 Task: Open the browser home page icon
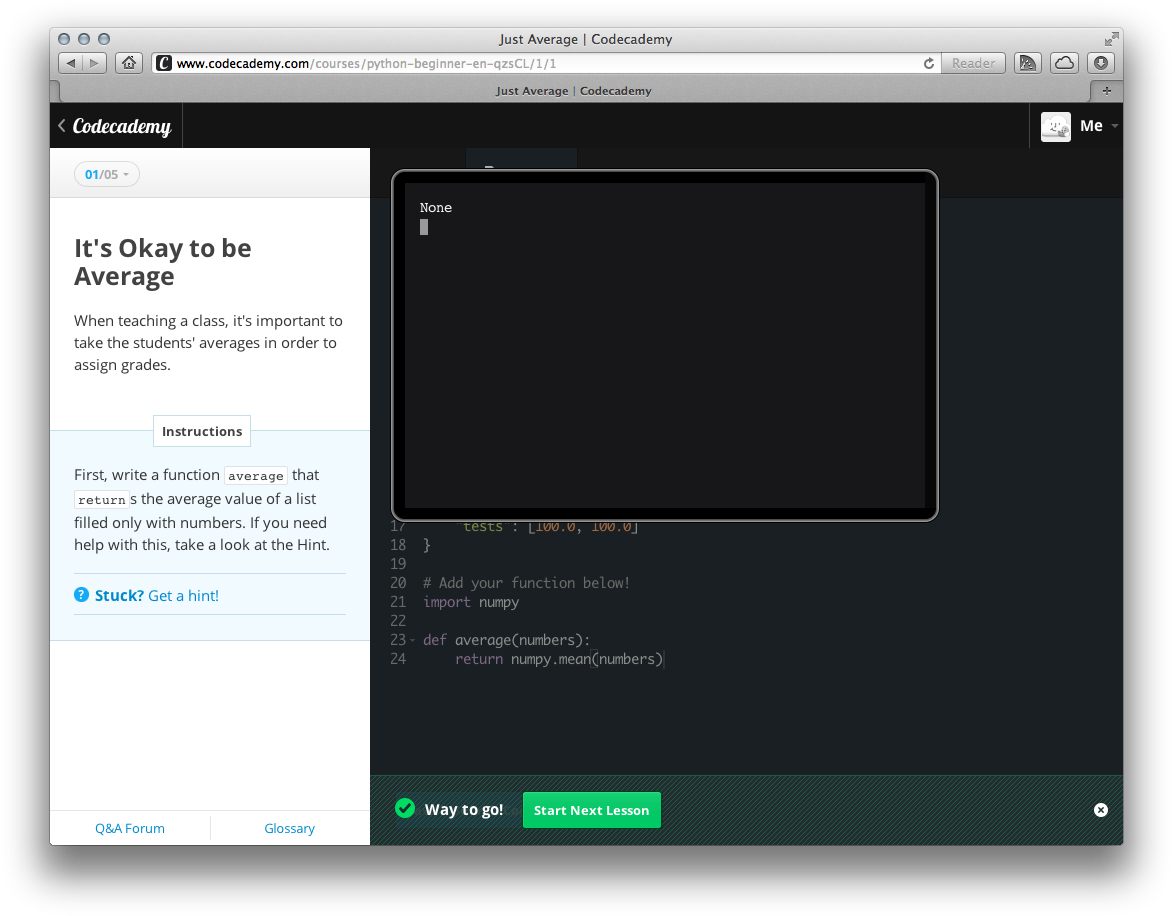129,64
